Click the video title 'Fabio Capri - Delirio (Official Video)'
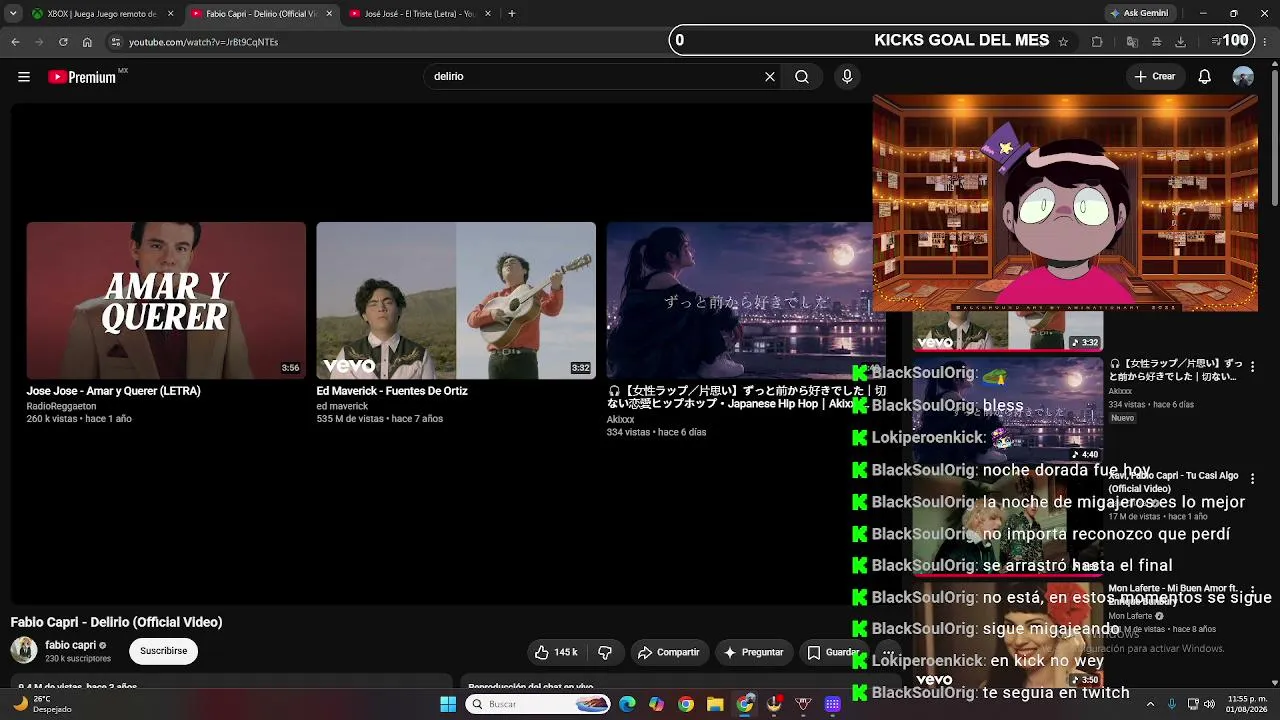Image resolution: width=1280 pixels, height=720 pixels. point(116,622)
